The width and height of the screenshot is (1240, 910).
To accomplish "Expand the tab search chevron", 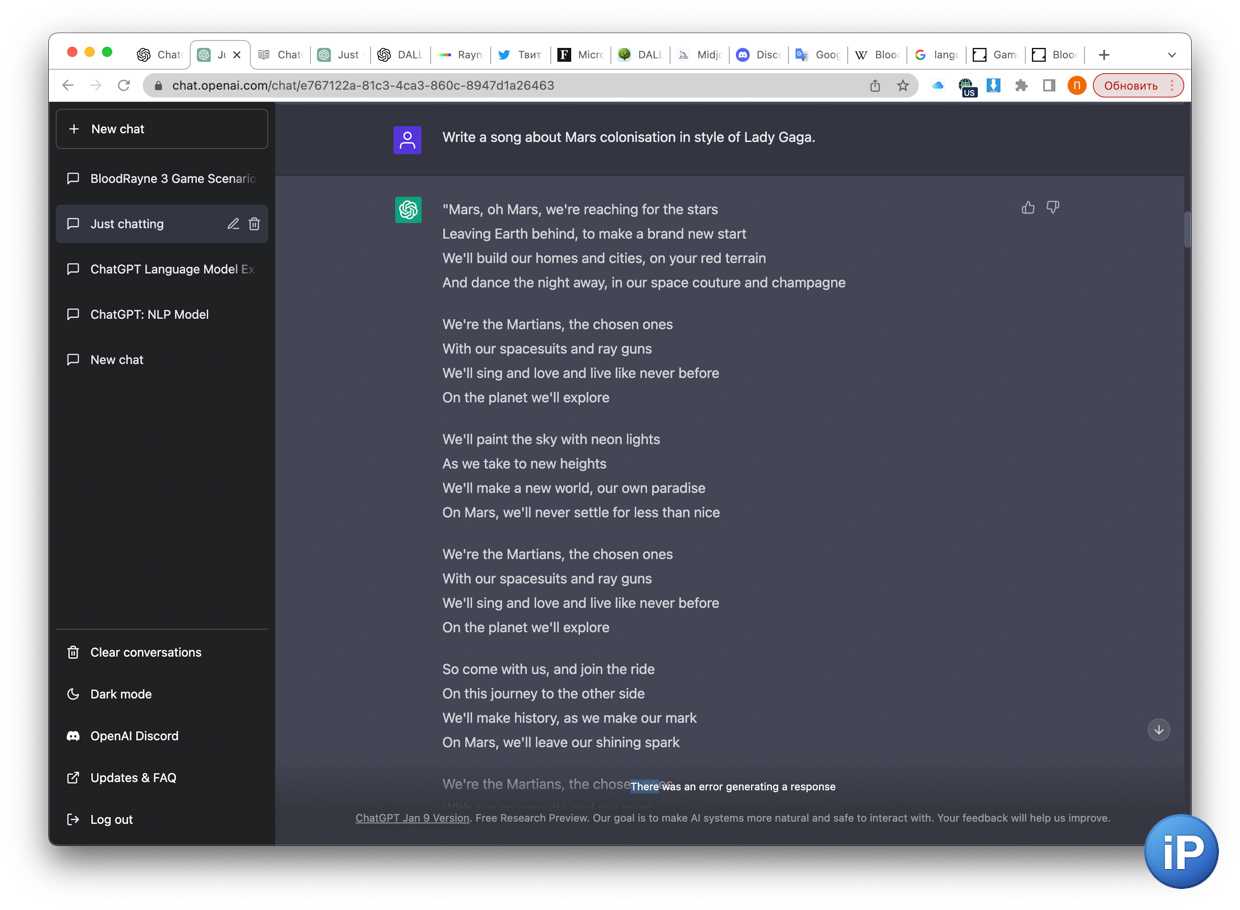I will coord(1172,55).
